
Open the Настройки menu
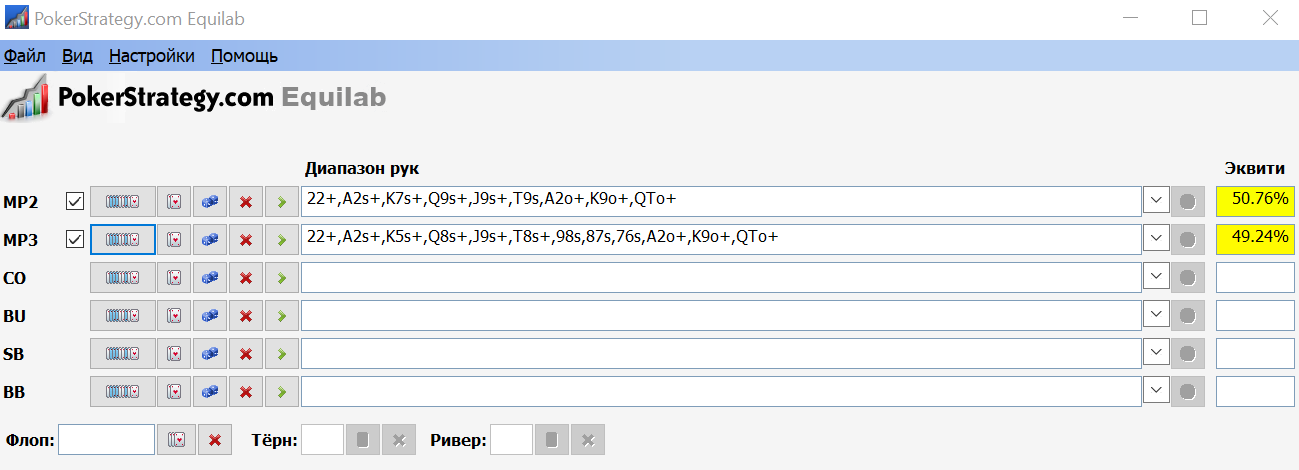point(152,56)
